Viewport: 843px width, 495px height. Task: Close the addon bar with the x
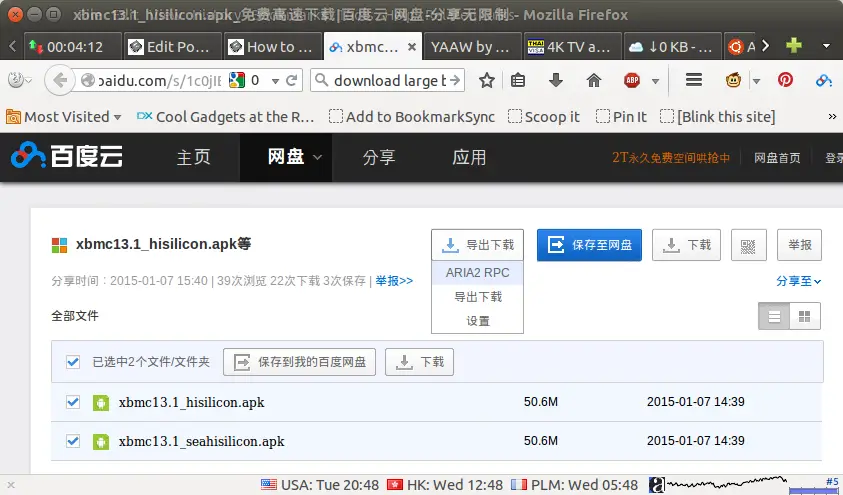click(x=11, y=485)
